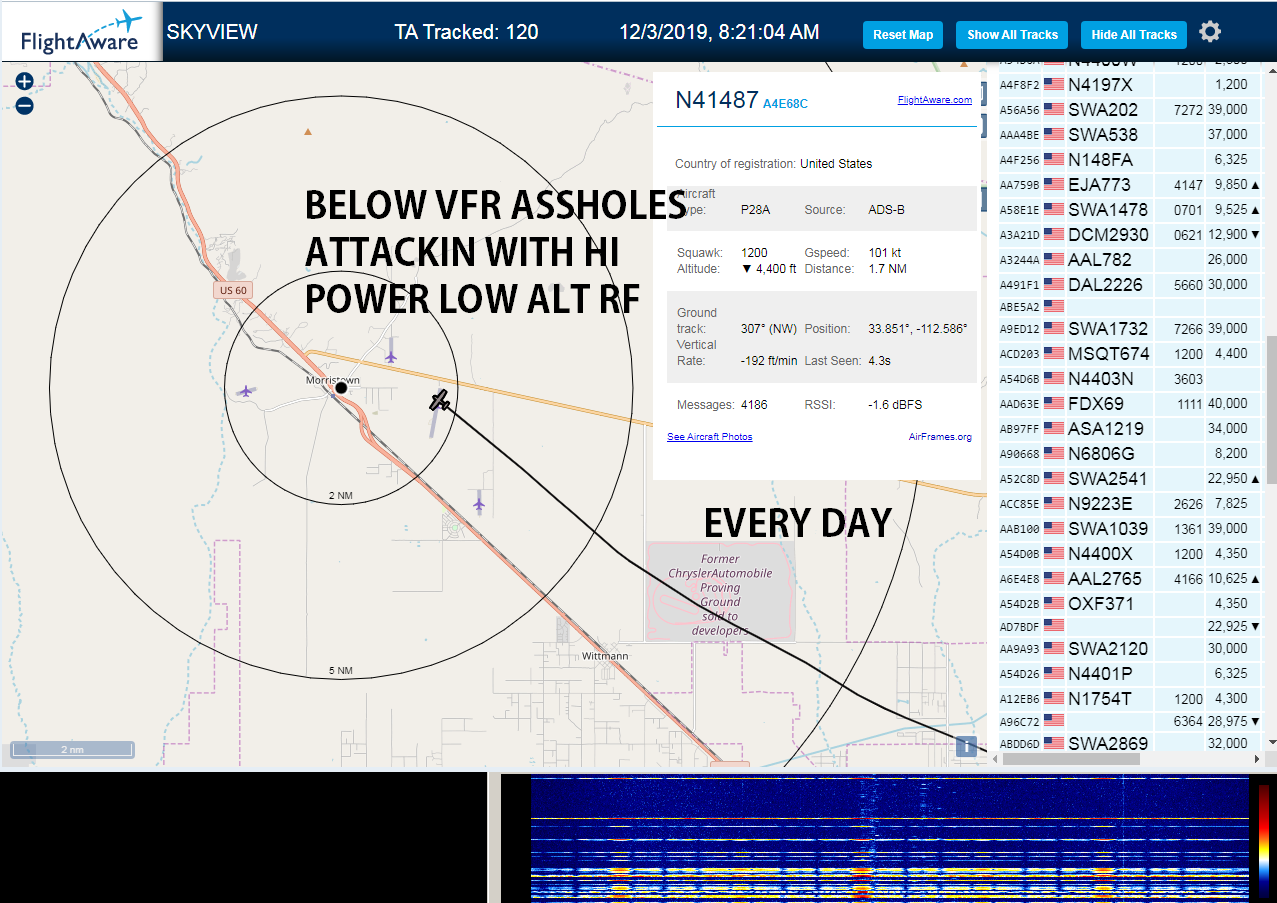Viewport: 1277px width, 903px height.
Task: Click the US flag in row A96C72
Action: pyautogui.click(x=1054, y=720)
